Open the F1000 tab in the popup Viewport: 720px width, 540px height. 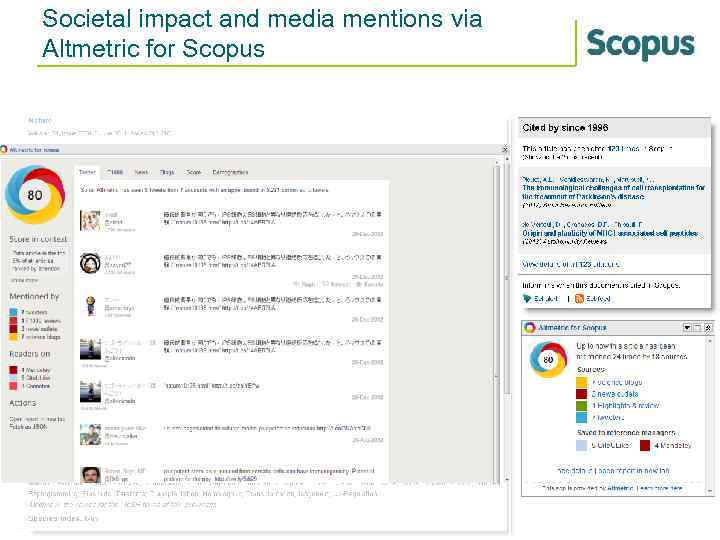115,172
